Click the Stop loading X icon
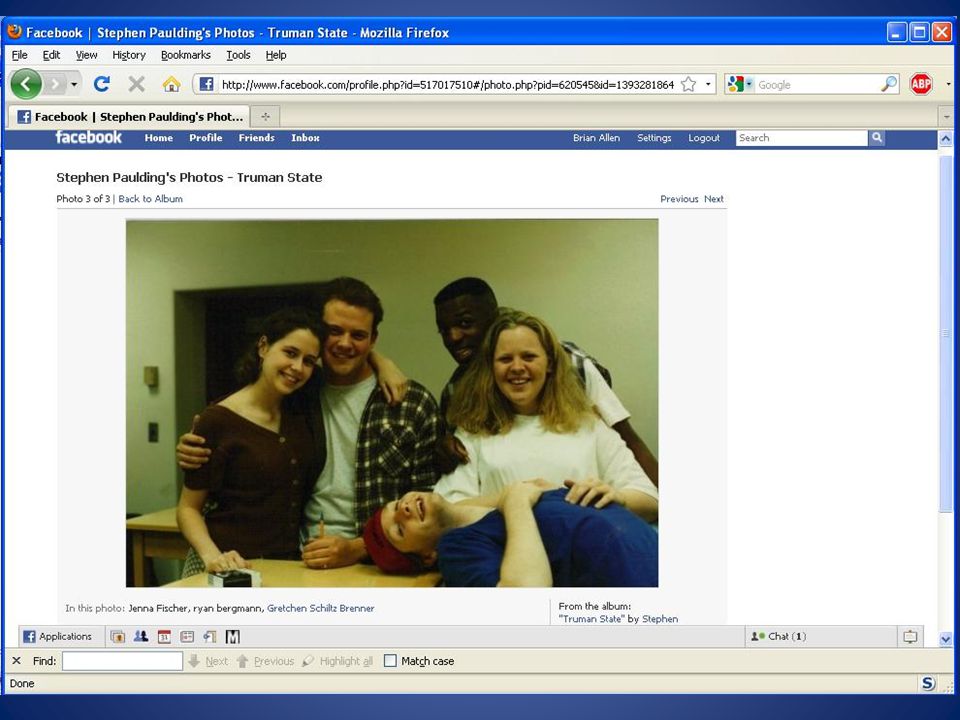The width and height of the screenshot is (960, 720). point(137,84)
